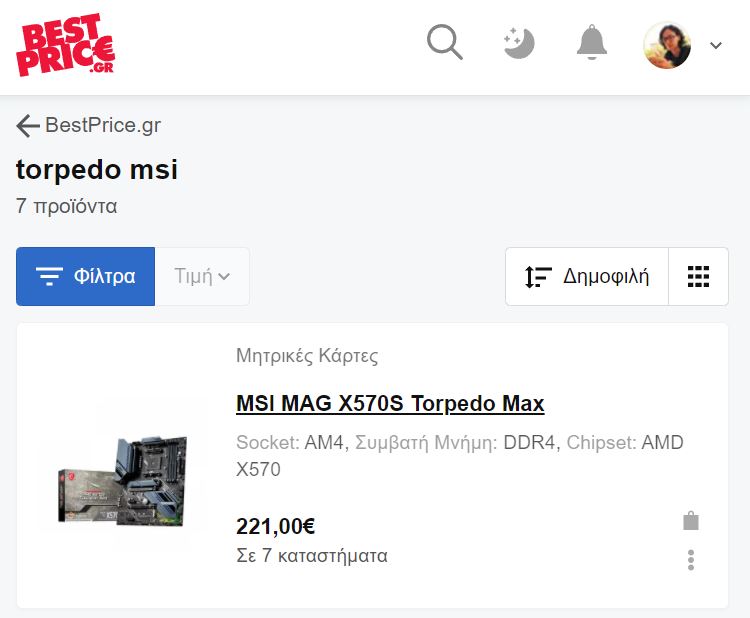The height and width of the screenshot is (618, 750).
Task: Open the user profile avatar
Action: pyautogui.click(x=667, y=45)
